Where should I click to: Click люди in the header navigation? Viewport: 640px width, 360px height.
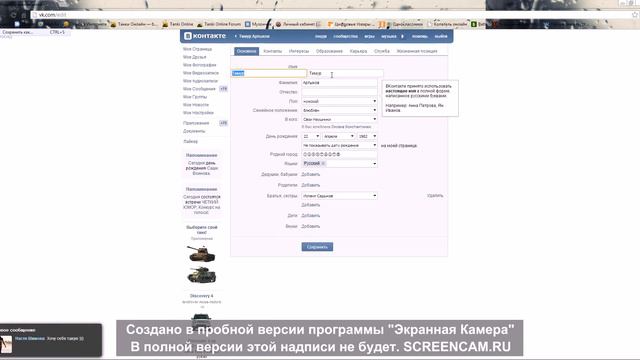coord(321,36)
